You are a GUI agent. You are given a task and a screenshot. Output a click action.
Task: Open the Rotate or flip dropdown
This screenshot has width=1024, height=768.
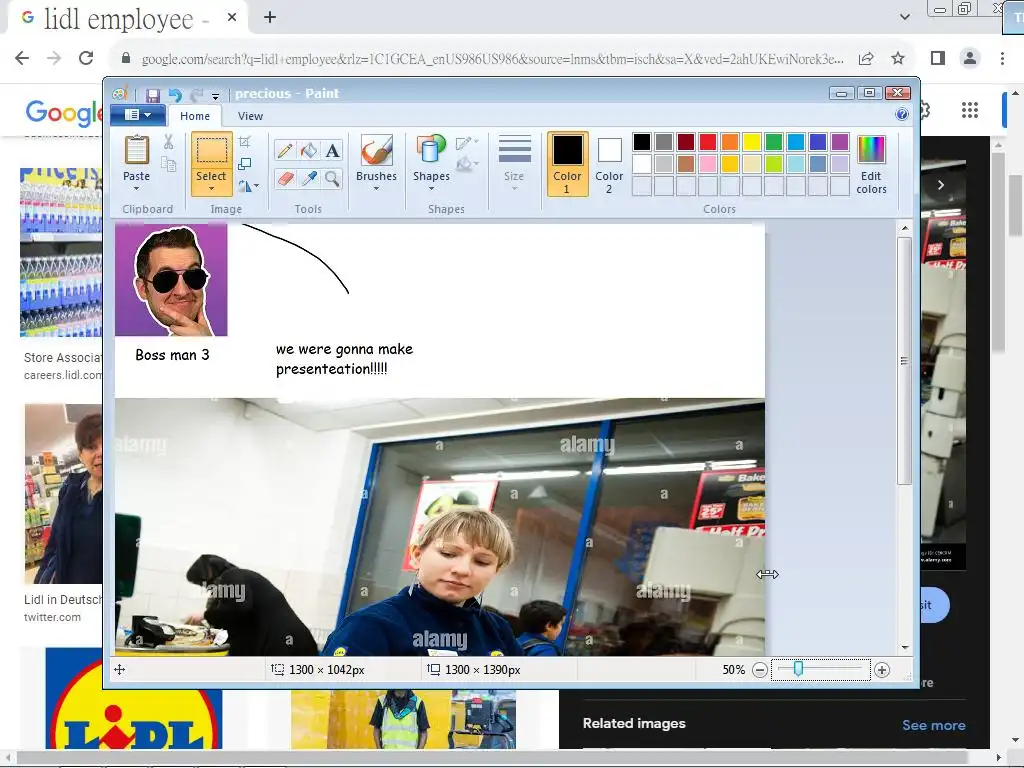tap(248, 186)
